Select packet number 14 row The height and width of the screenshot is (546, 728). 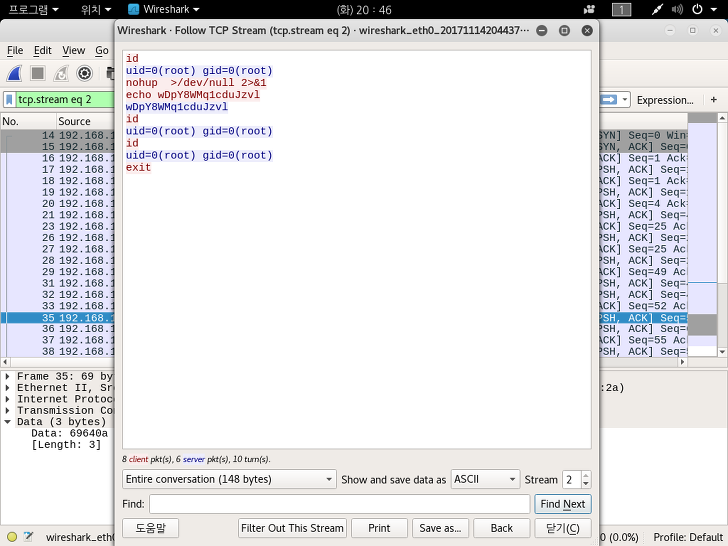[x=58, y=136]
